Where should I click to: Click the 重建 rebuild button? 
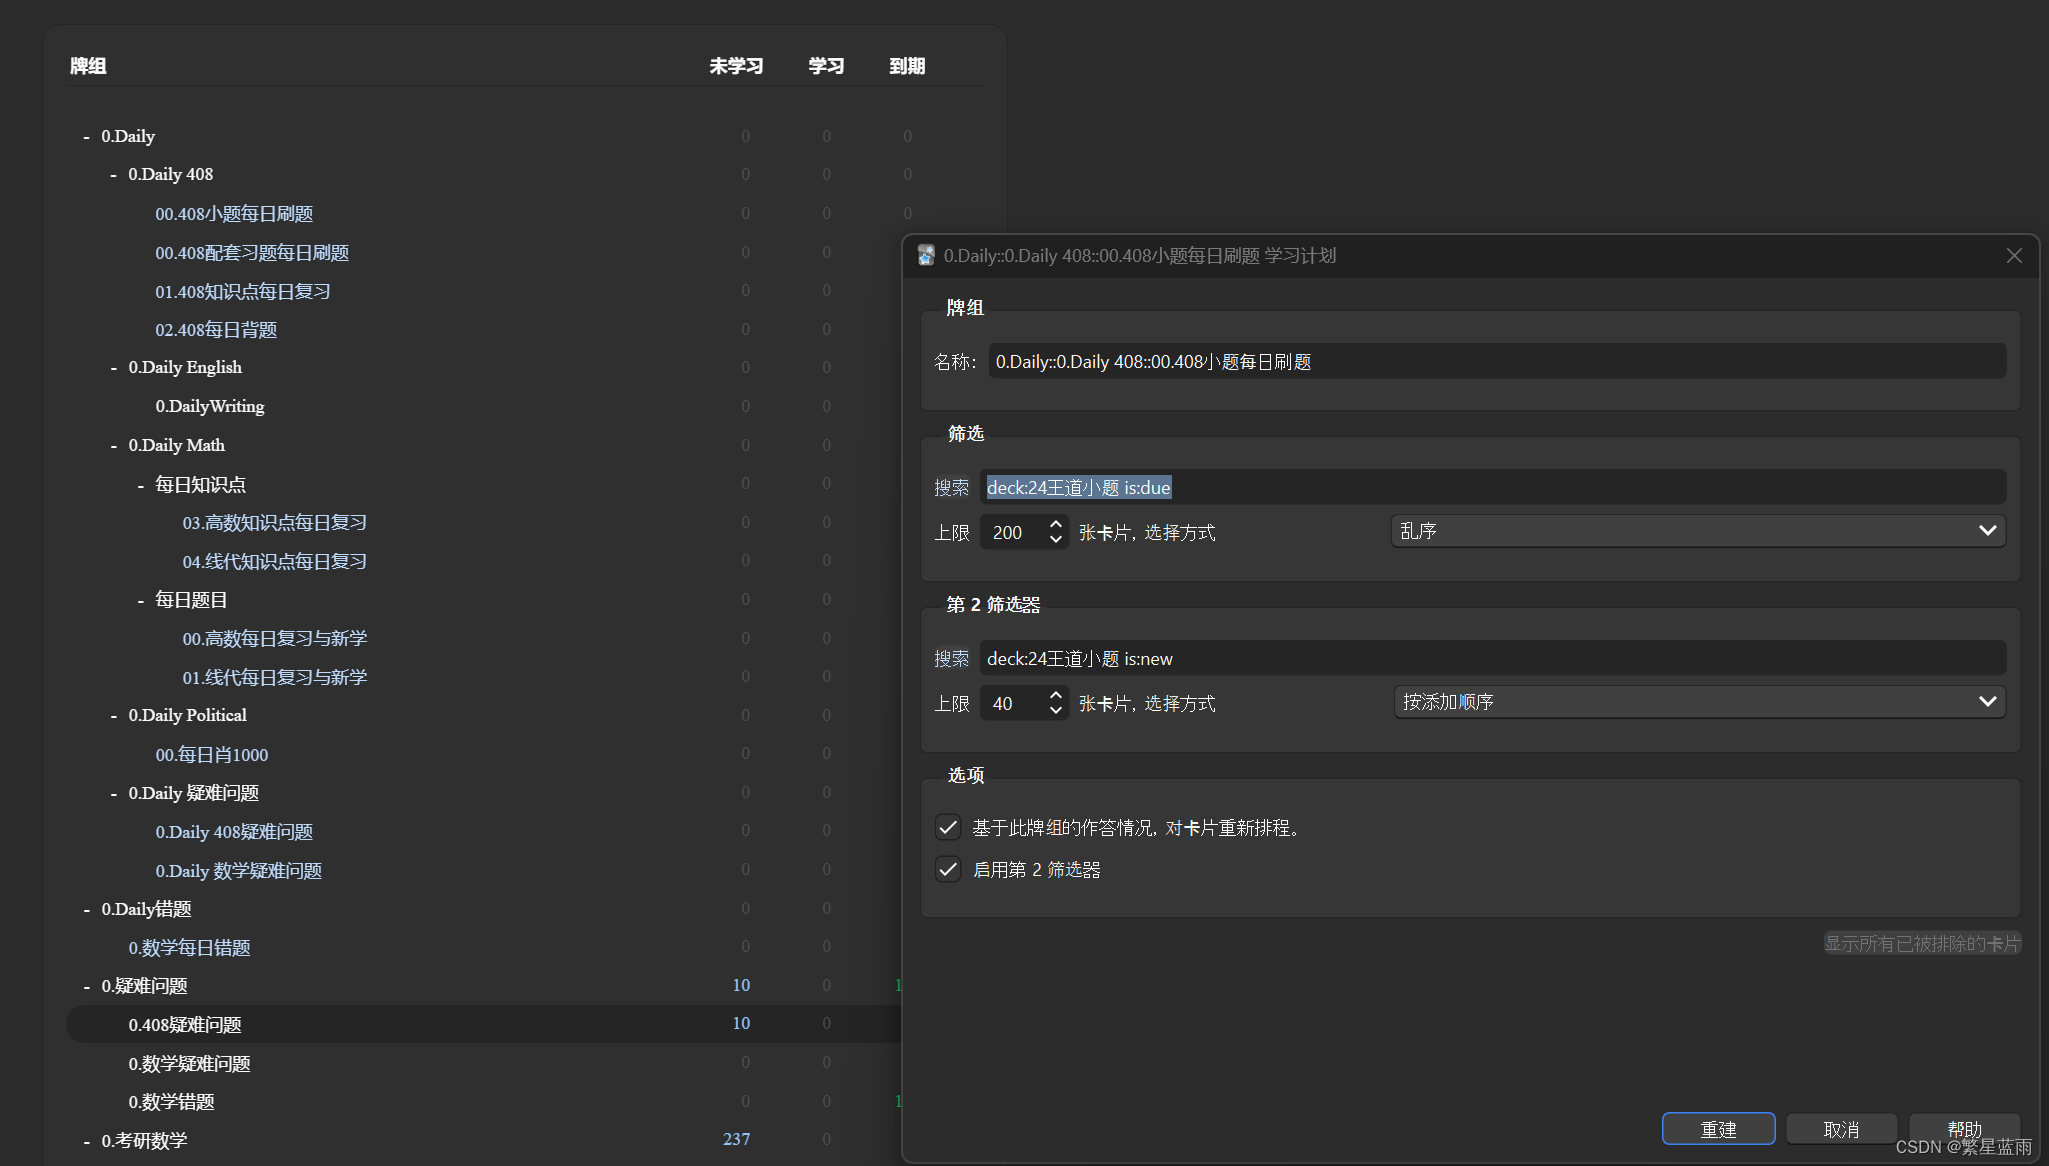click(x=1717, y=1129)
